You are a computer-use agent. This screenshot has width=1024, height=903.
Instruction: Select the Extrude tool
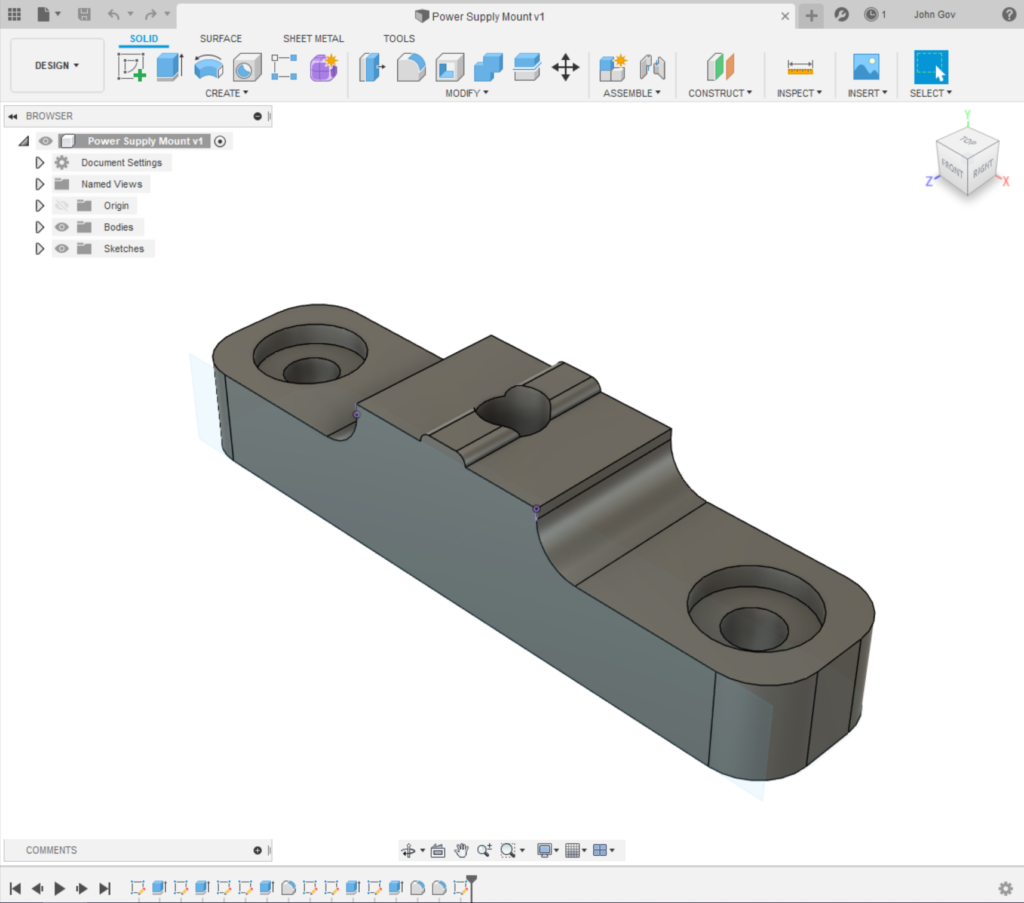pyautogui.click(x=170, y=67)
